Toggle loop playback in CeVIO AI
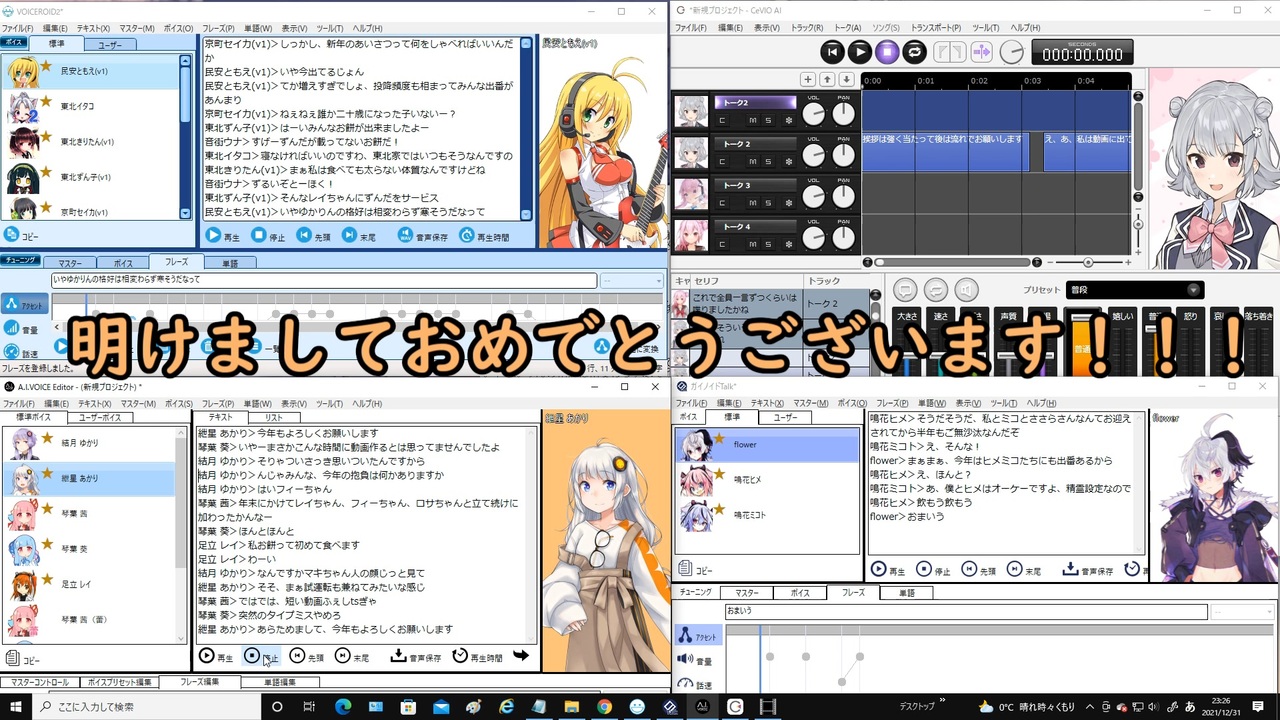The width and height of the screenshot is (1280, 720). pyautogui.click(x=913, y=51)
